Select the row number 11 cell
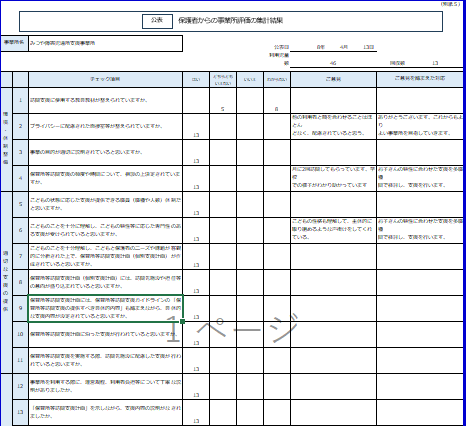Viewport: 466px width, 426px height. coord(21,360)
